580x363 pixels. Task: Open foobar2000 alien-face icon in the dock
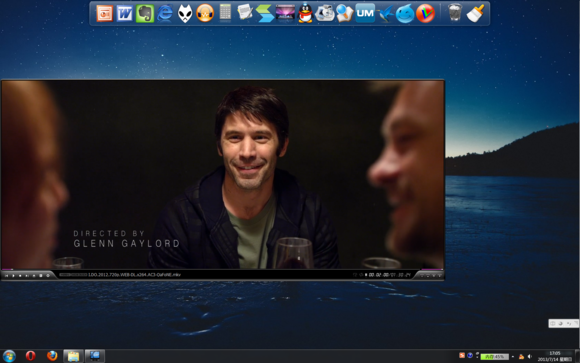pyautogui.click(x=185, y=14)
